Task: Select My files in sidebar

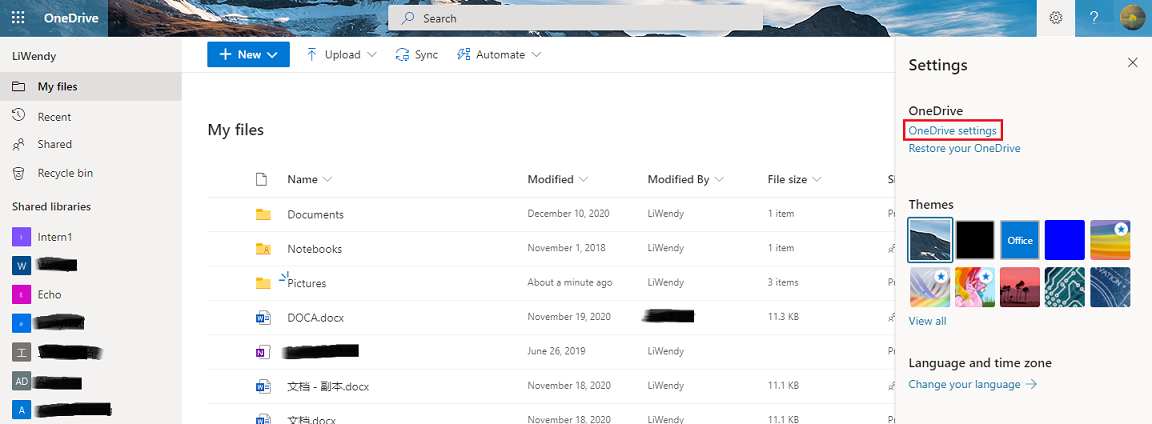Action: [90, 87]
